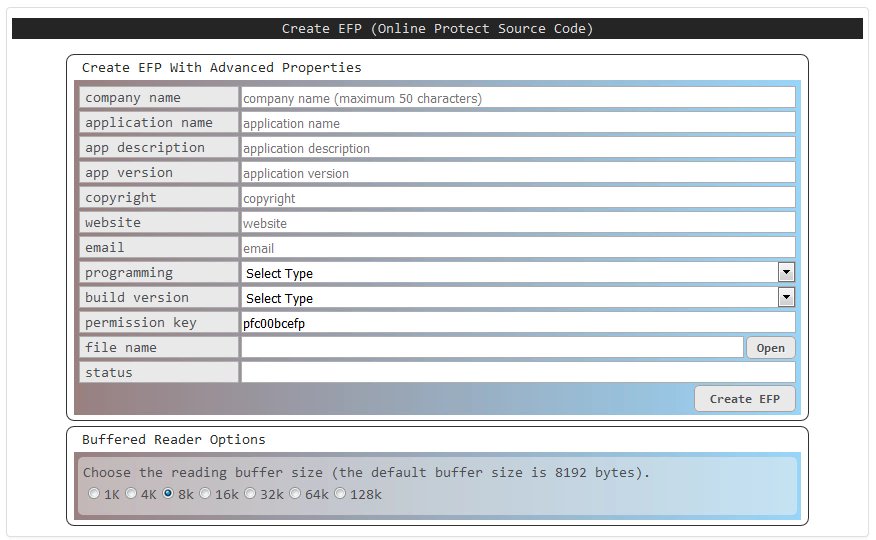The height and width of the screenshot is (540, 876).
Task: Choose the 16k buffer size option
Action: (x=205, y=494)
